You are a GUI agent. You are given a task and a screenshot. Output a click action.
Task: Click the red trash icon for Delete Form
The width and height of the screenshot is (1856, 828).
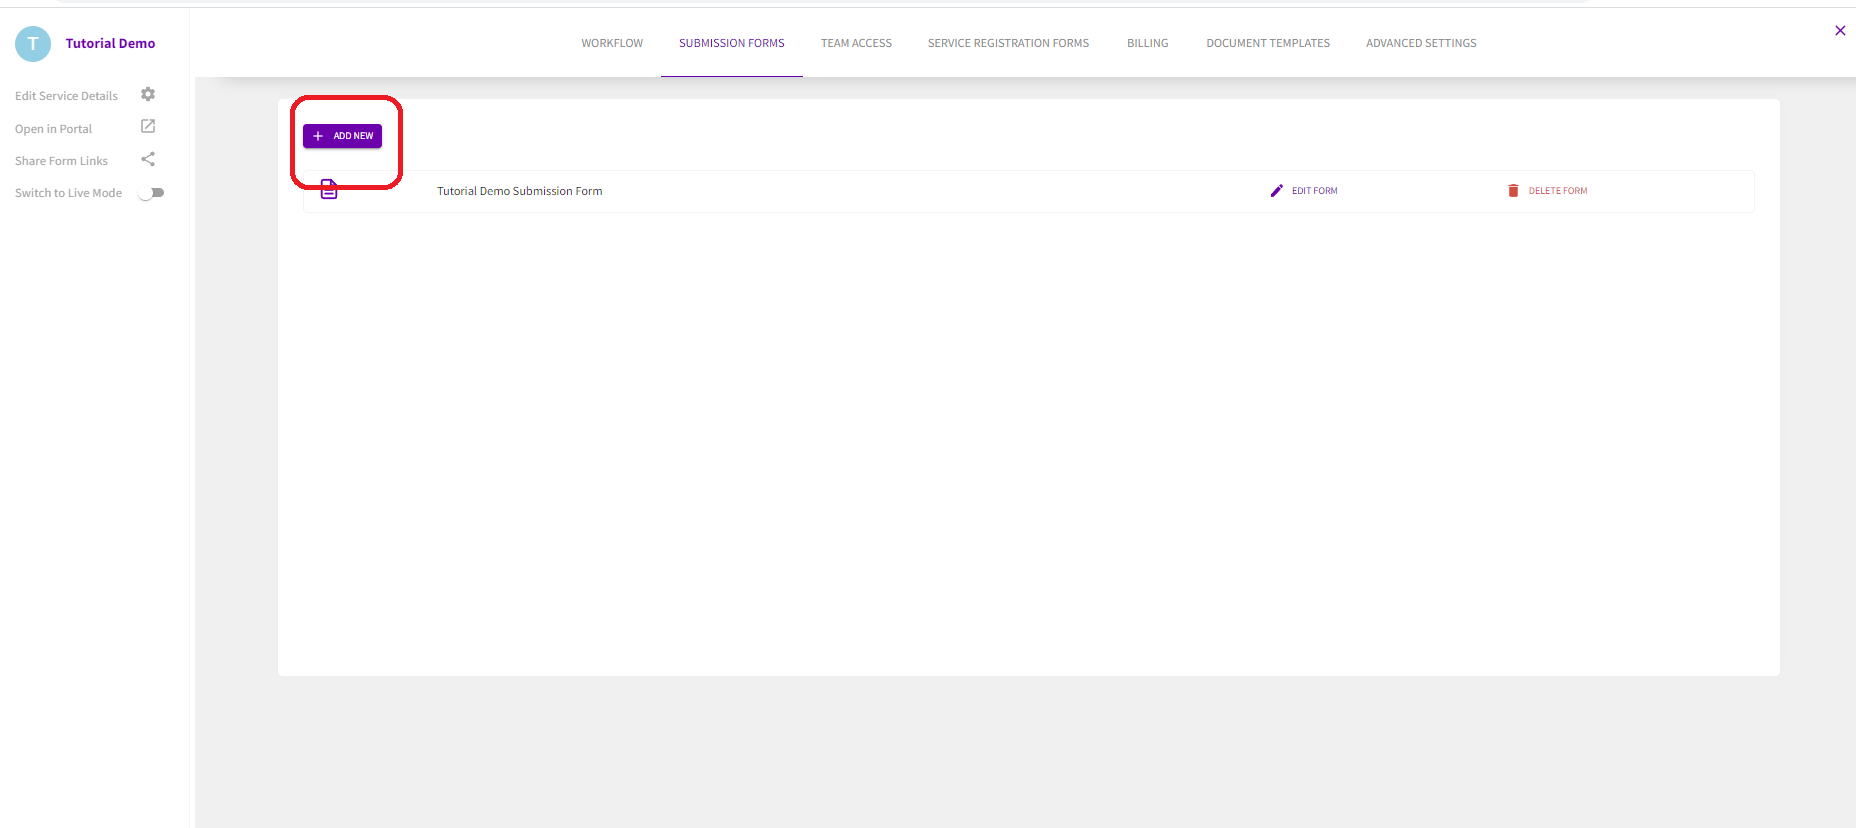point(1513,191)
